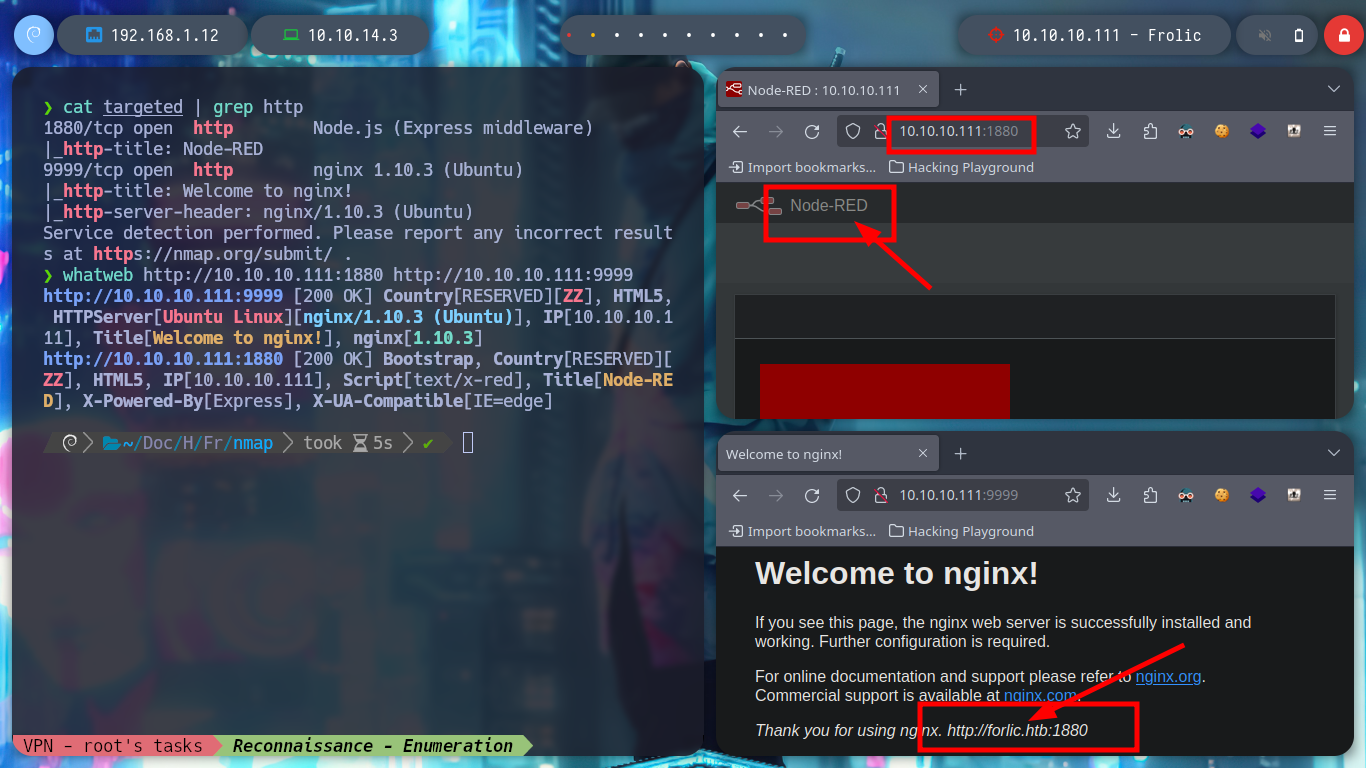Click the goggles-face extension icon in the nginx window
The height and width of the screenshot is (768, 1366).
[x=1186, y=495]
